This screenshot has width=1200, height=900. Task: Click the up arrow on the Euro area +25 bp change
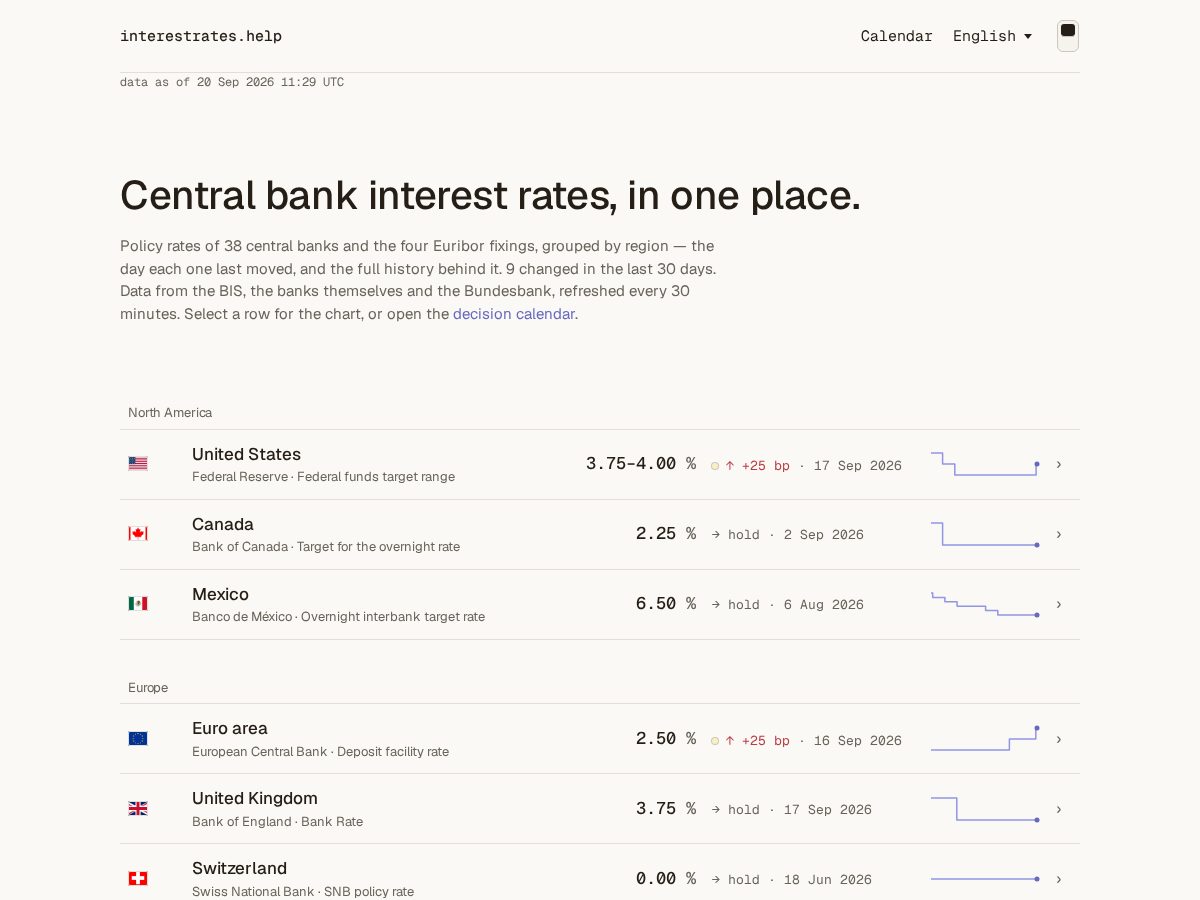[730, 741]
